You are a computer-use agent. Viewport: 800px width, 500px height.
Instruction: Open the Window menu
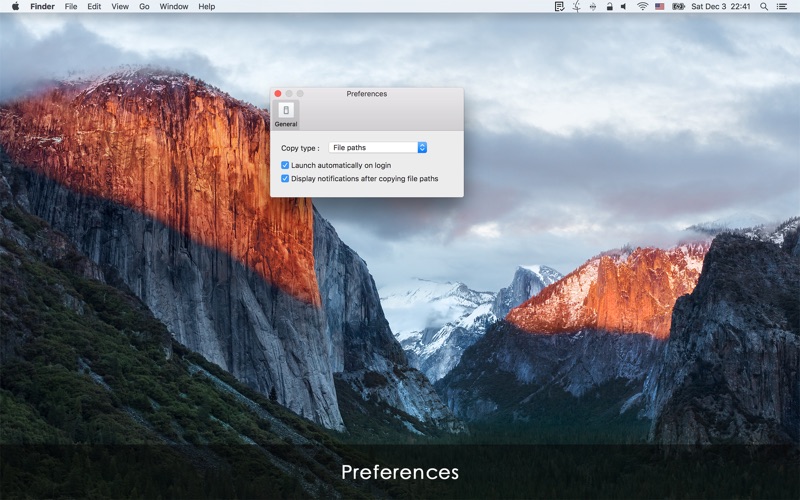click(174, 6)
